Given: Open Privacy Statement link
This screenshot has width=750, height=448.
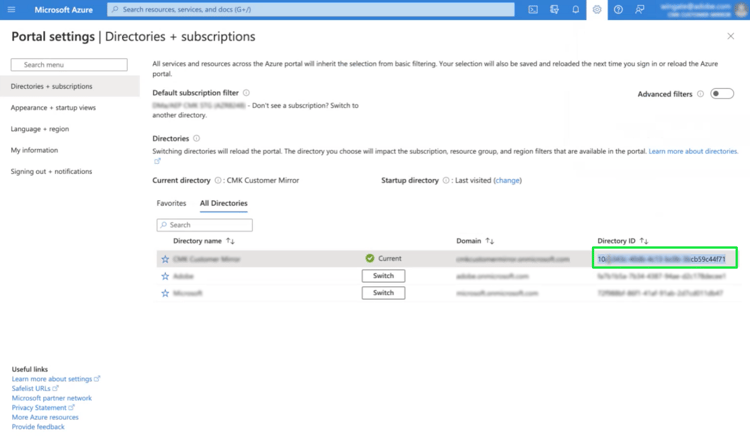Looking at the screenshot, I should click(39, 407).
